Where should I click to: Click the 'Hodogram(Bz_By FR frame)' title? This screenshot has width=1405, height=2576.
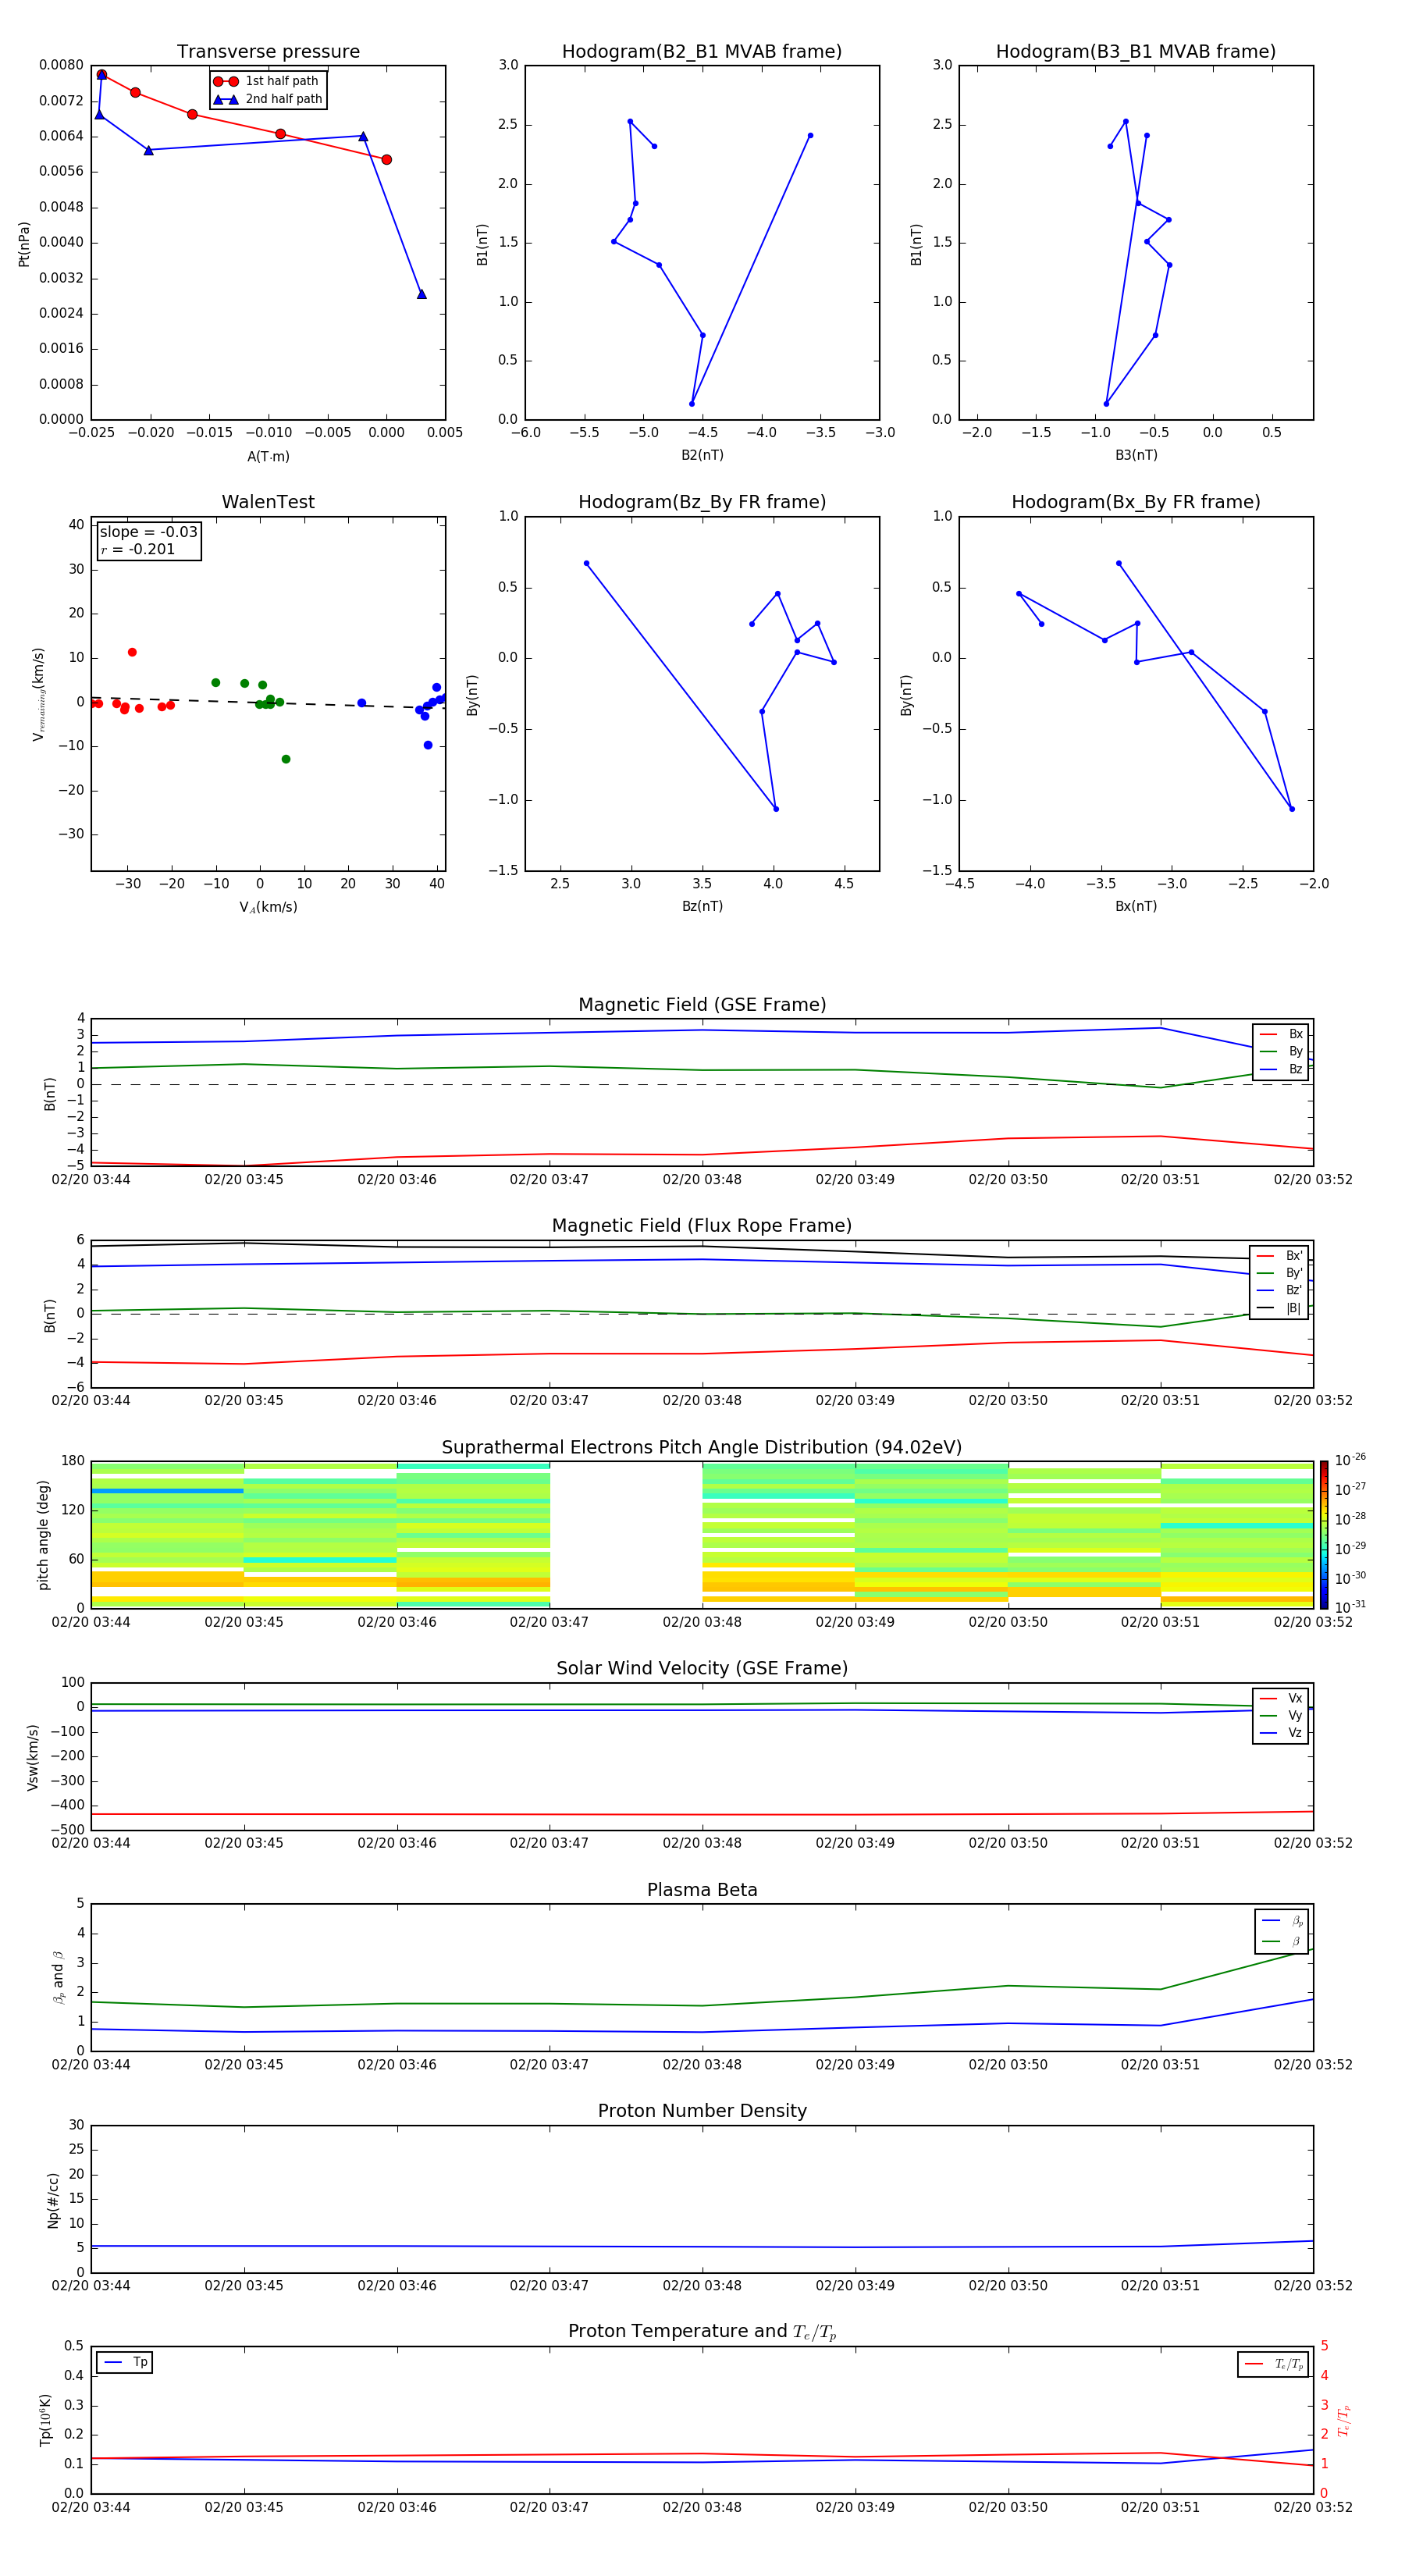[702, 502]
